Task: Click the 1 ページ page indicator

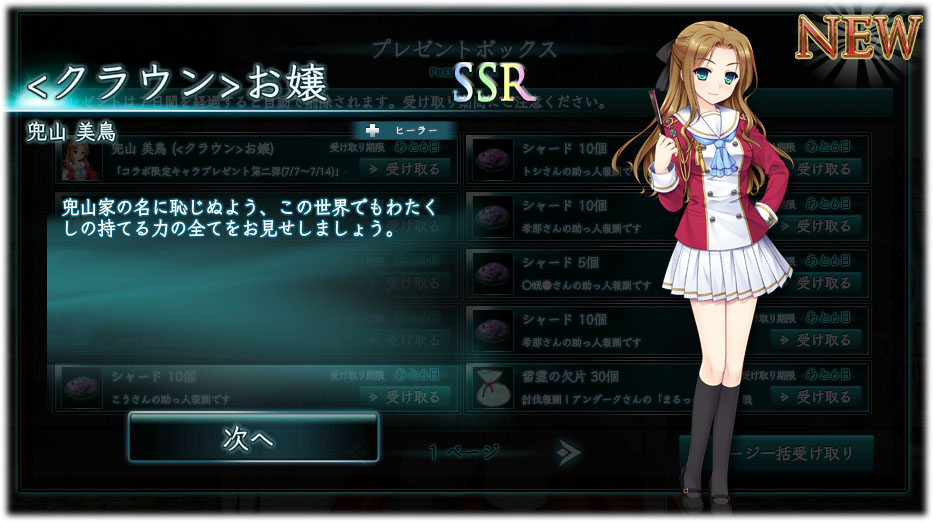Action: click(464, 452)
